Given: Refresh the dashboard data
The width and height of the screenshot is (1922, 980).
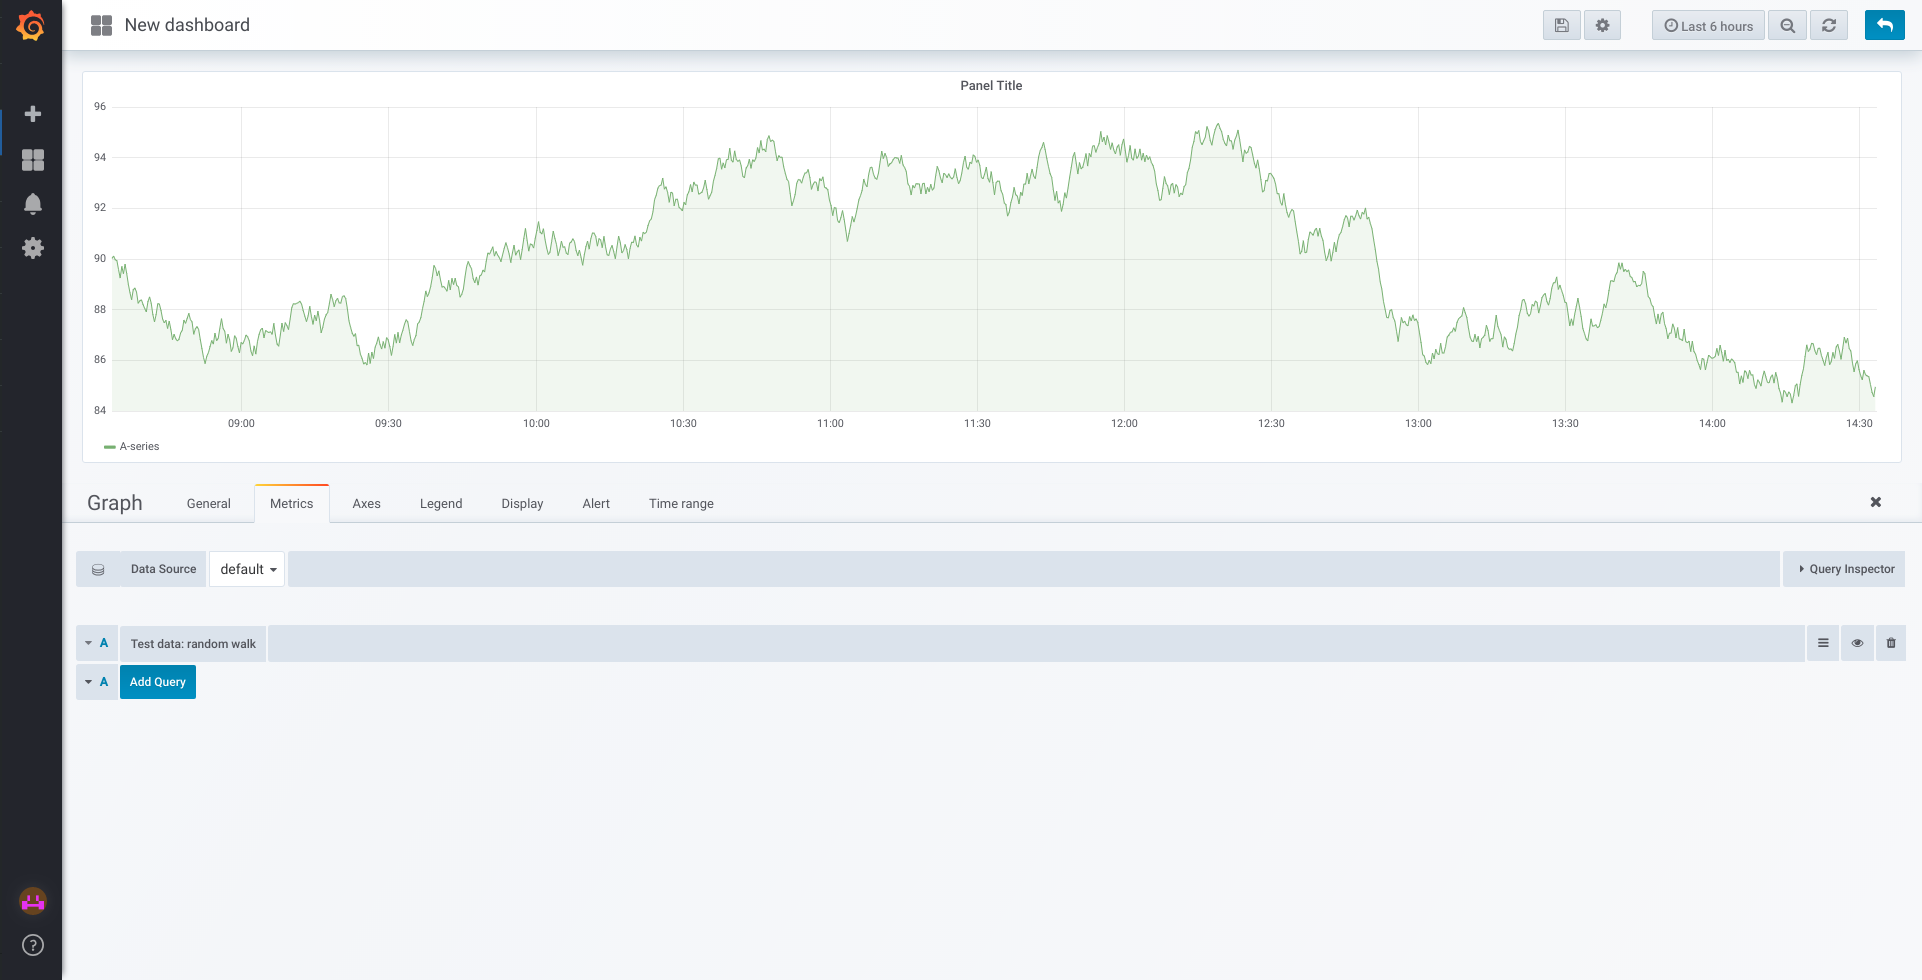Looking at the screenshot, I should click(1829, 25).
